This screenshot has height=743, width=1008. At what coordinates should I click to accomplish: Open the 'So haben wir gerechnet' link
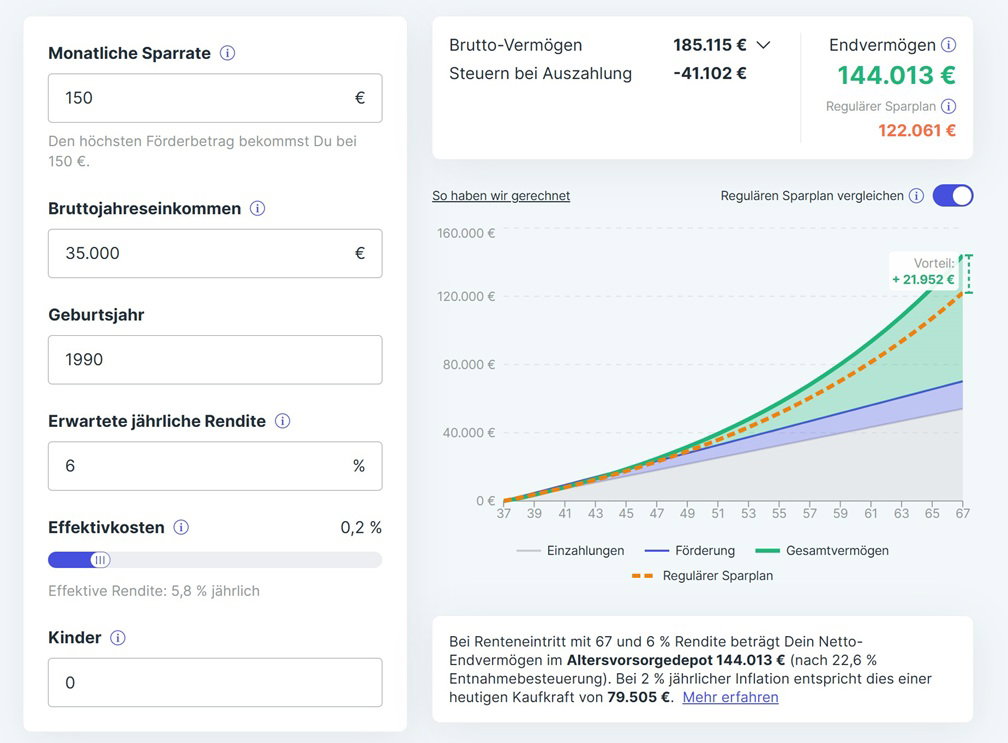pyautogui.click(x=501, y=196)
